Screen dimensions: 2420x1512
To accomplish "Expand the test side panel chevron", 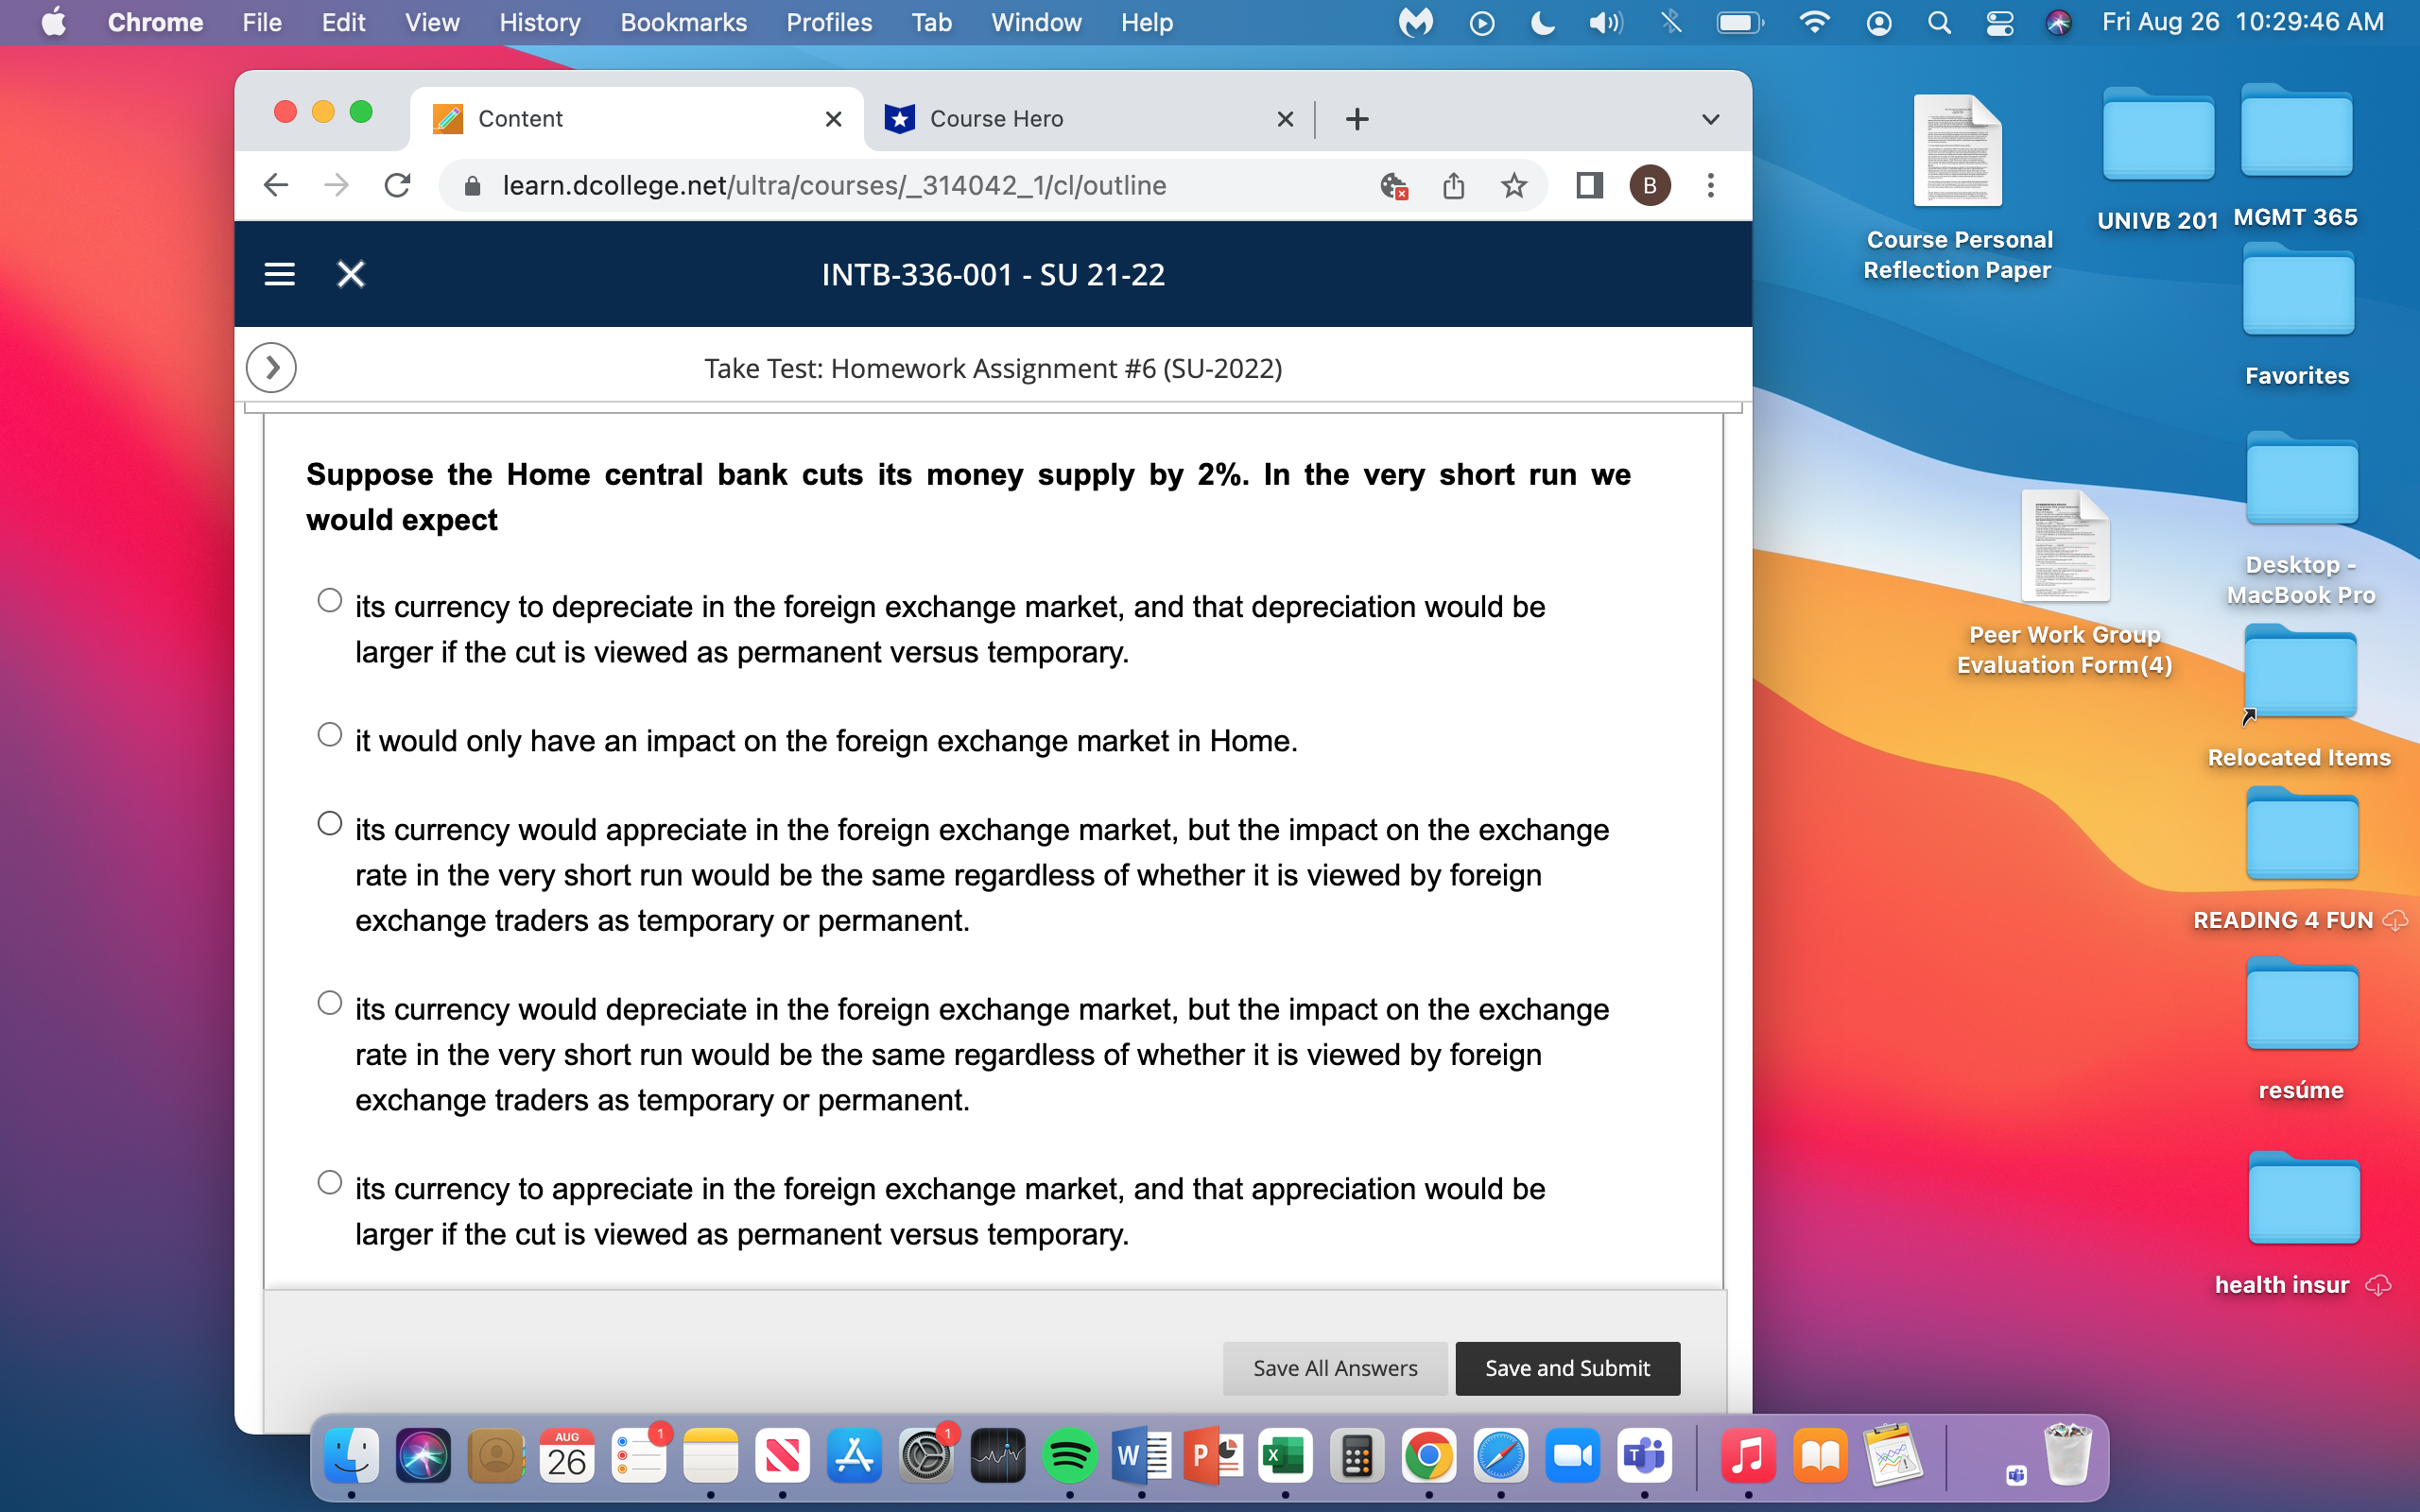I will pos(270,367).
